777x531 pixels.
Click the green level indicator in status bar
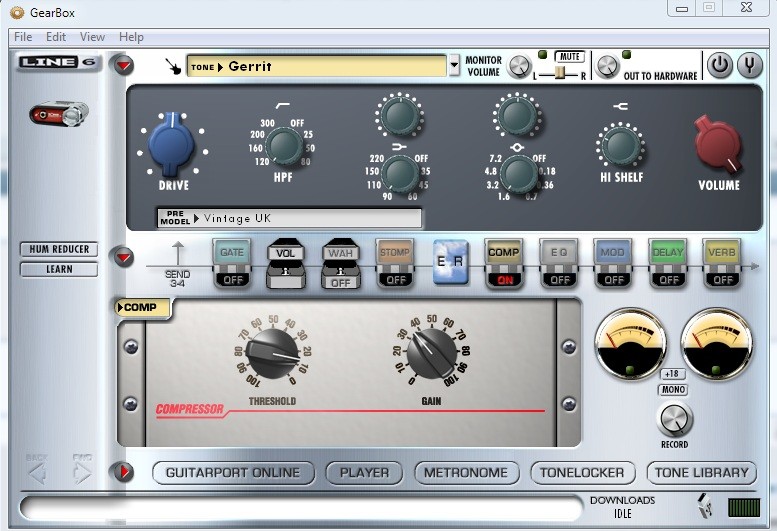[744, 508]
